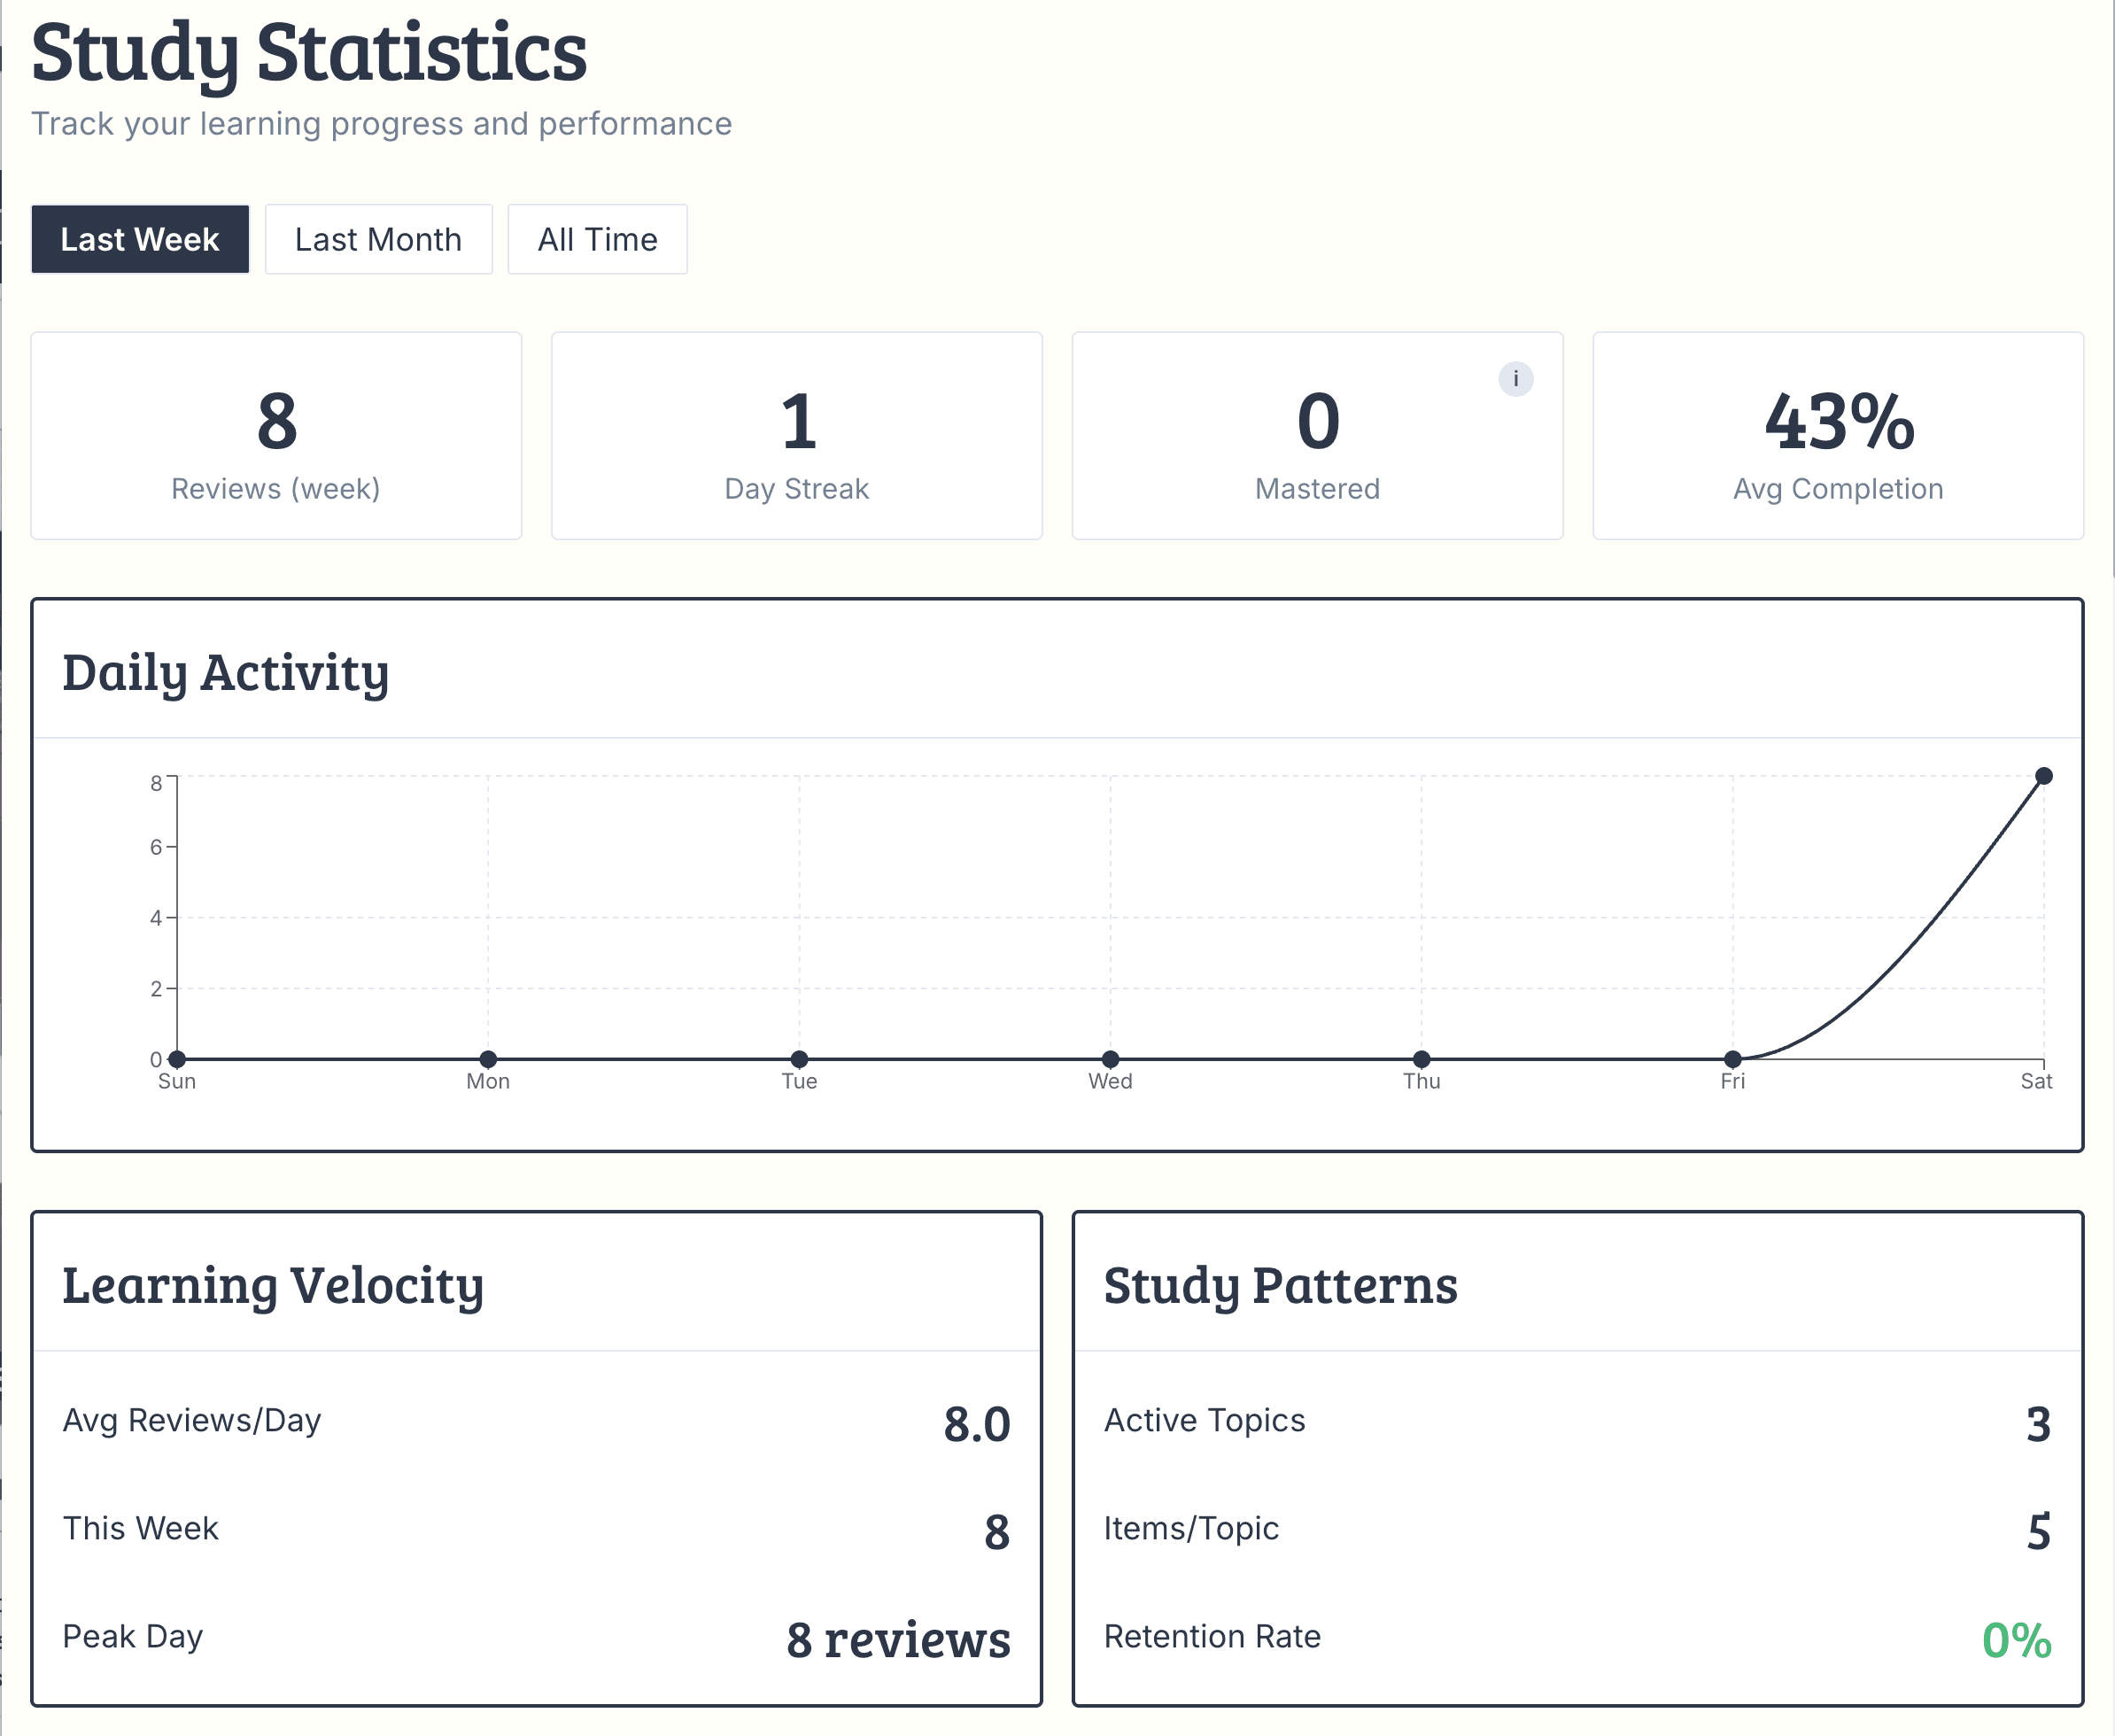Click the Wednesday point on the activity line

coord(1111,1057)
